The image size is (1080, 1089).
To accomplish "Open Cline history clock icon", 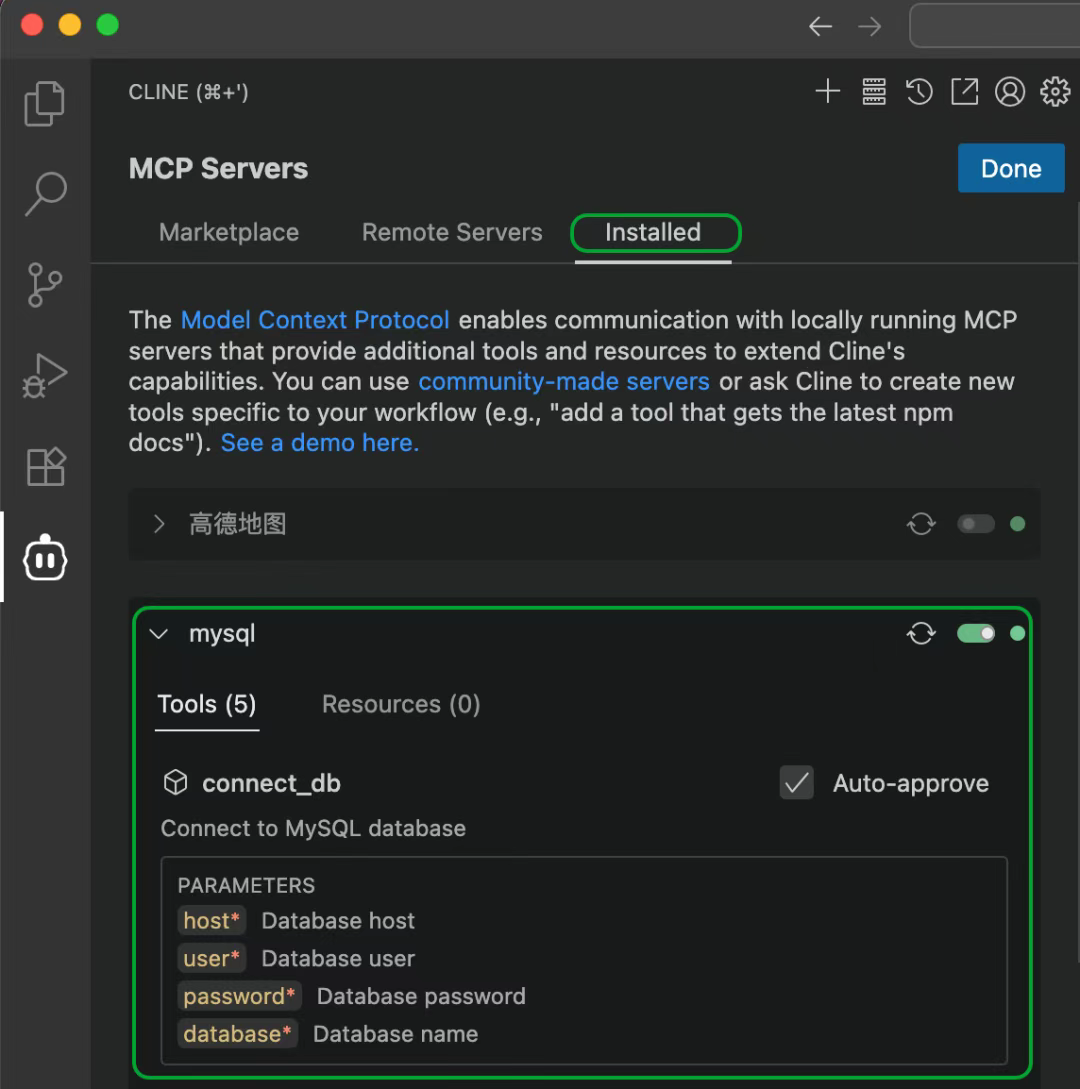I will (919, 92).
